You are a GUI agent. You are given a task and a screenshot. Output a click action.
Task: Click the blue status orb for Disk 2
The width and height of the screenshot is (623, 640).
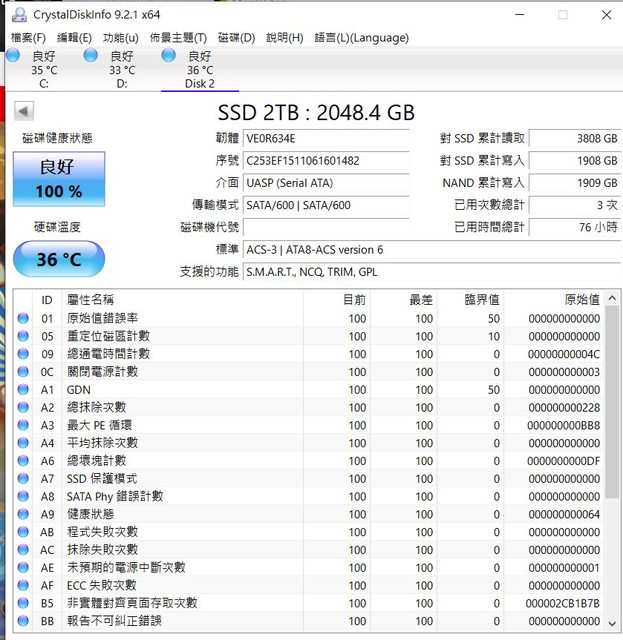pyautogui.click(x=168, y=56)
